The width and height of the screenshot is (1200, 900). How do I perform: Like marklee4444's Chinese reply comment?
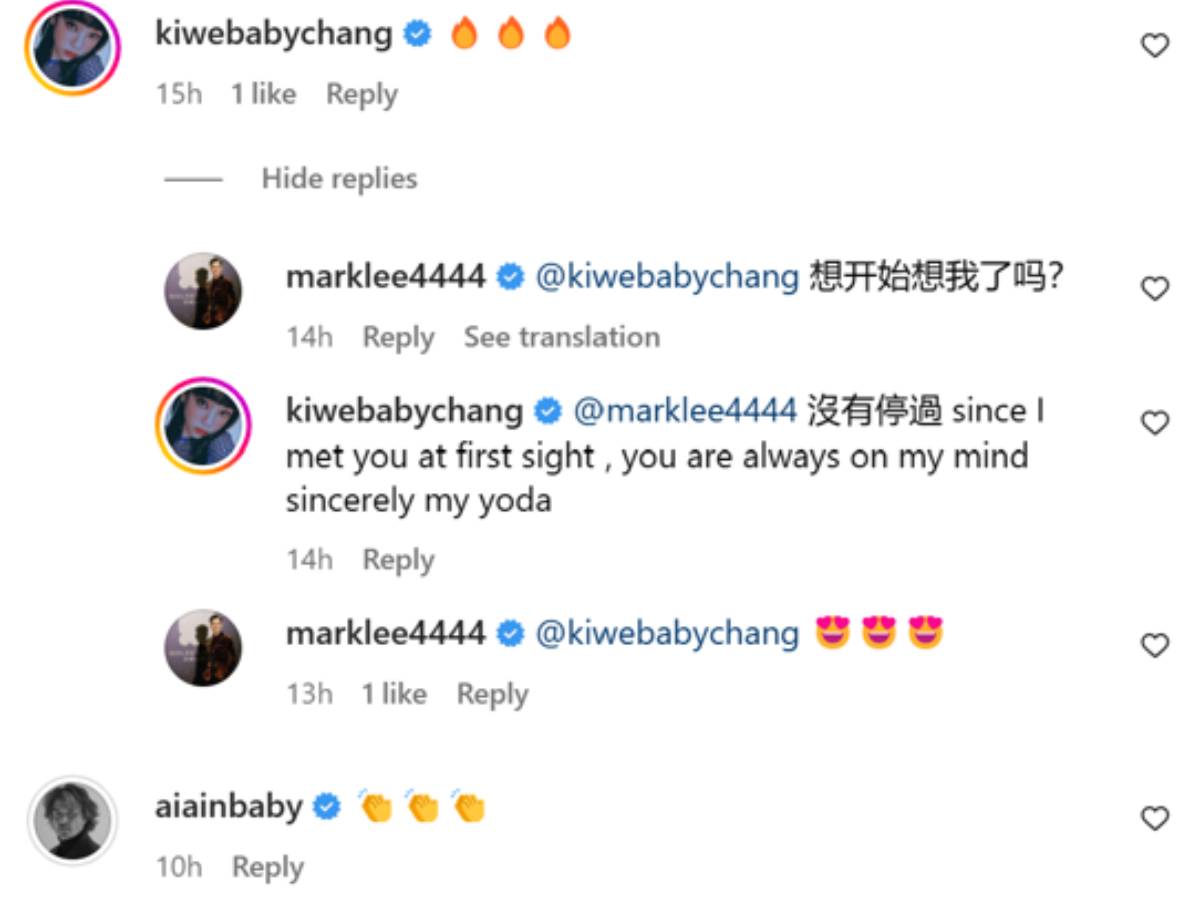pyautogui.click(x=1155, y=289)
